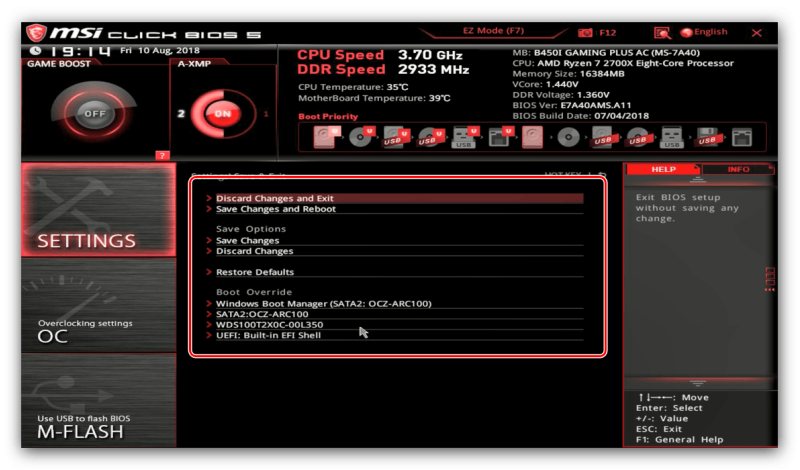Select the UEFI CD/DVD boot priority icon
Viewport: 800px width, 470px height.
click(362, 137)
